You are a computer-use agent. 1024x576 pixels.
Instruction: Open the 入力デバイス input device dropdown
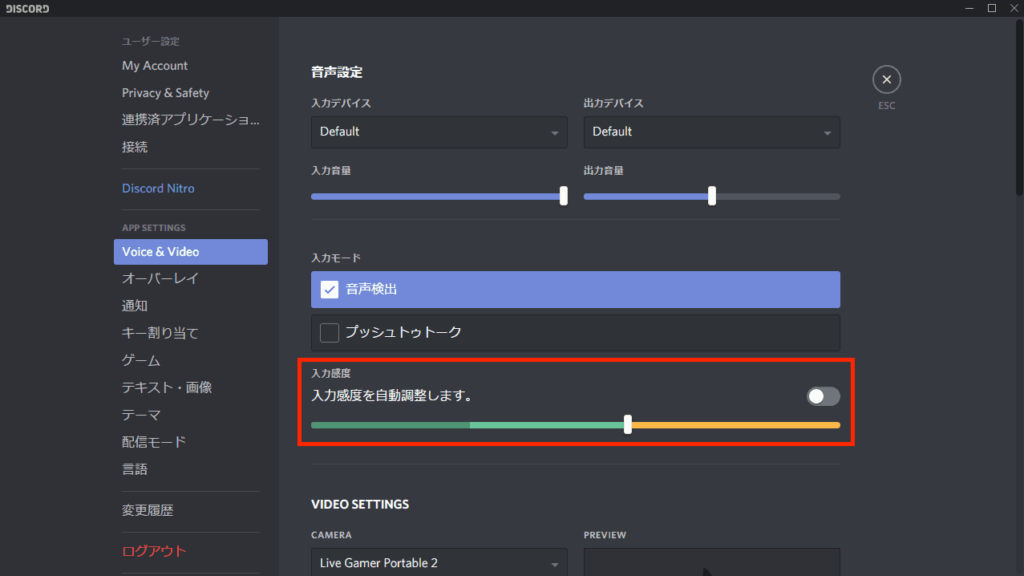[x=439, y=132]
